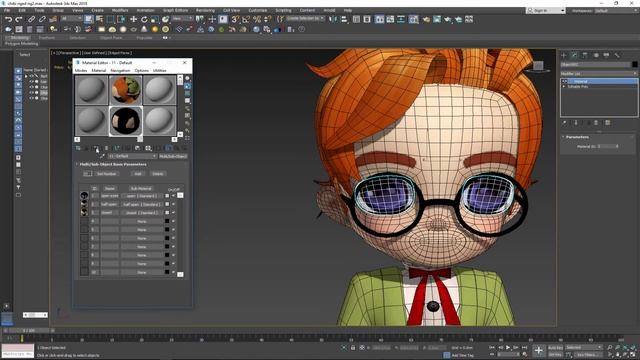Open the selection filter 'All' dropdown
Image resolution: width=640 pixels, height=360 pixels.
coord(71,19)
